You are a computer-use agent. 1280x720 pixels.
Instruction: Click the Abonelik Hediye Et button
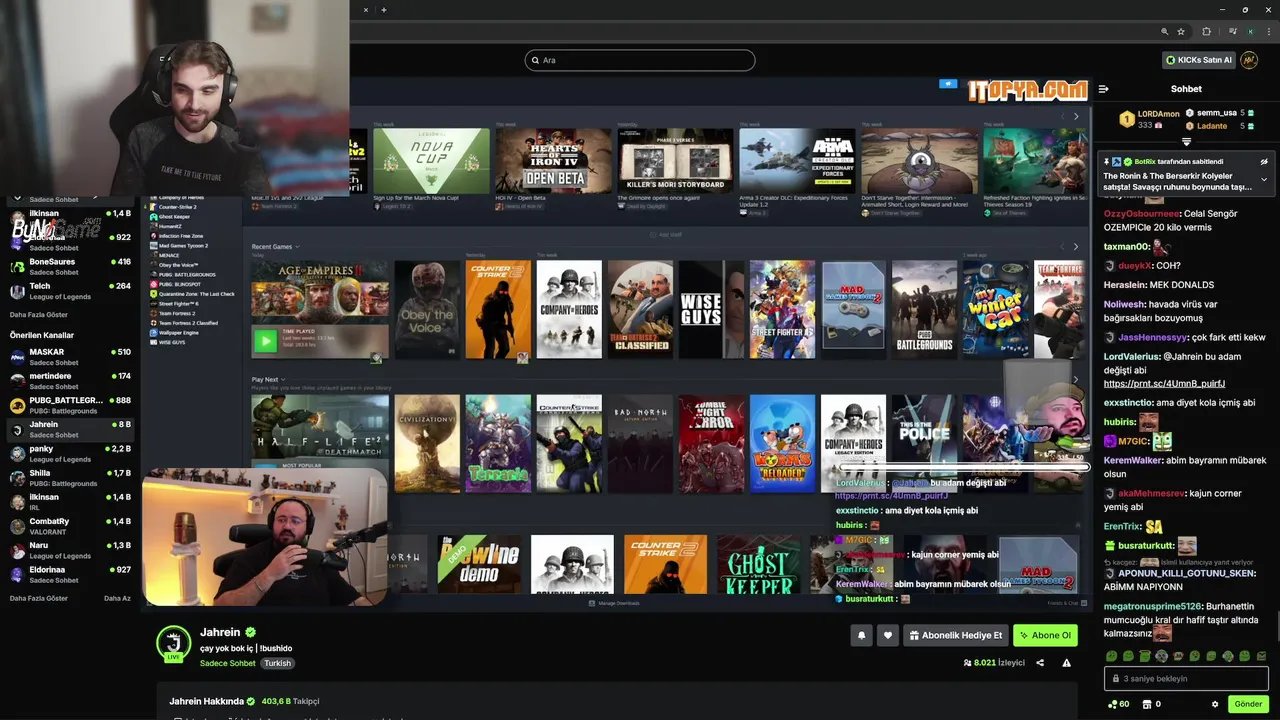point(956,635)
